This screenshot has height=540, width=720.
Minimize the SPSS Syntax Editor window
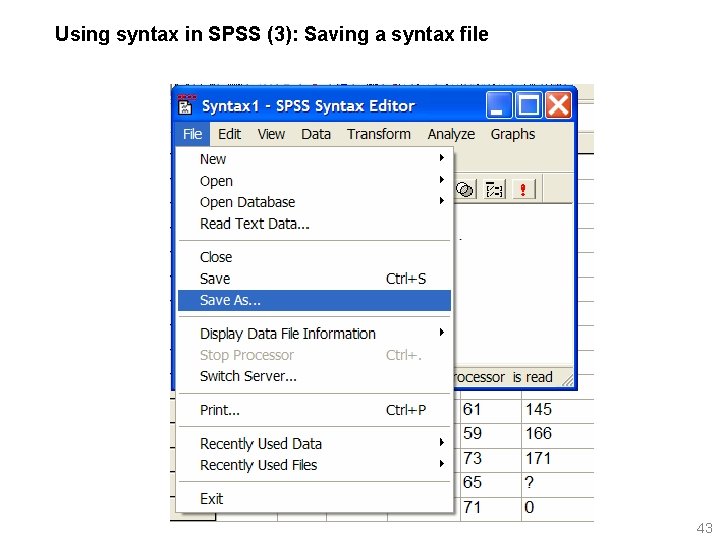click(499, 105)
